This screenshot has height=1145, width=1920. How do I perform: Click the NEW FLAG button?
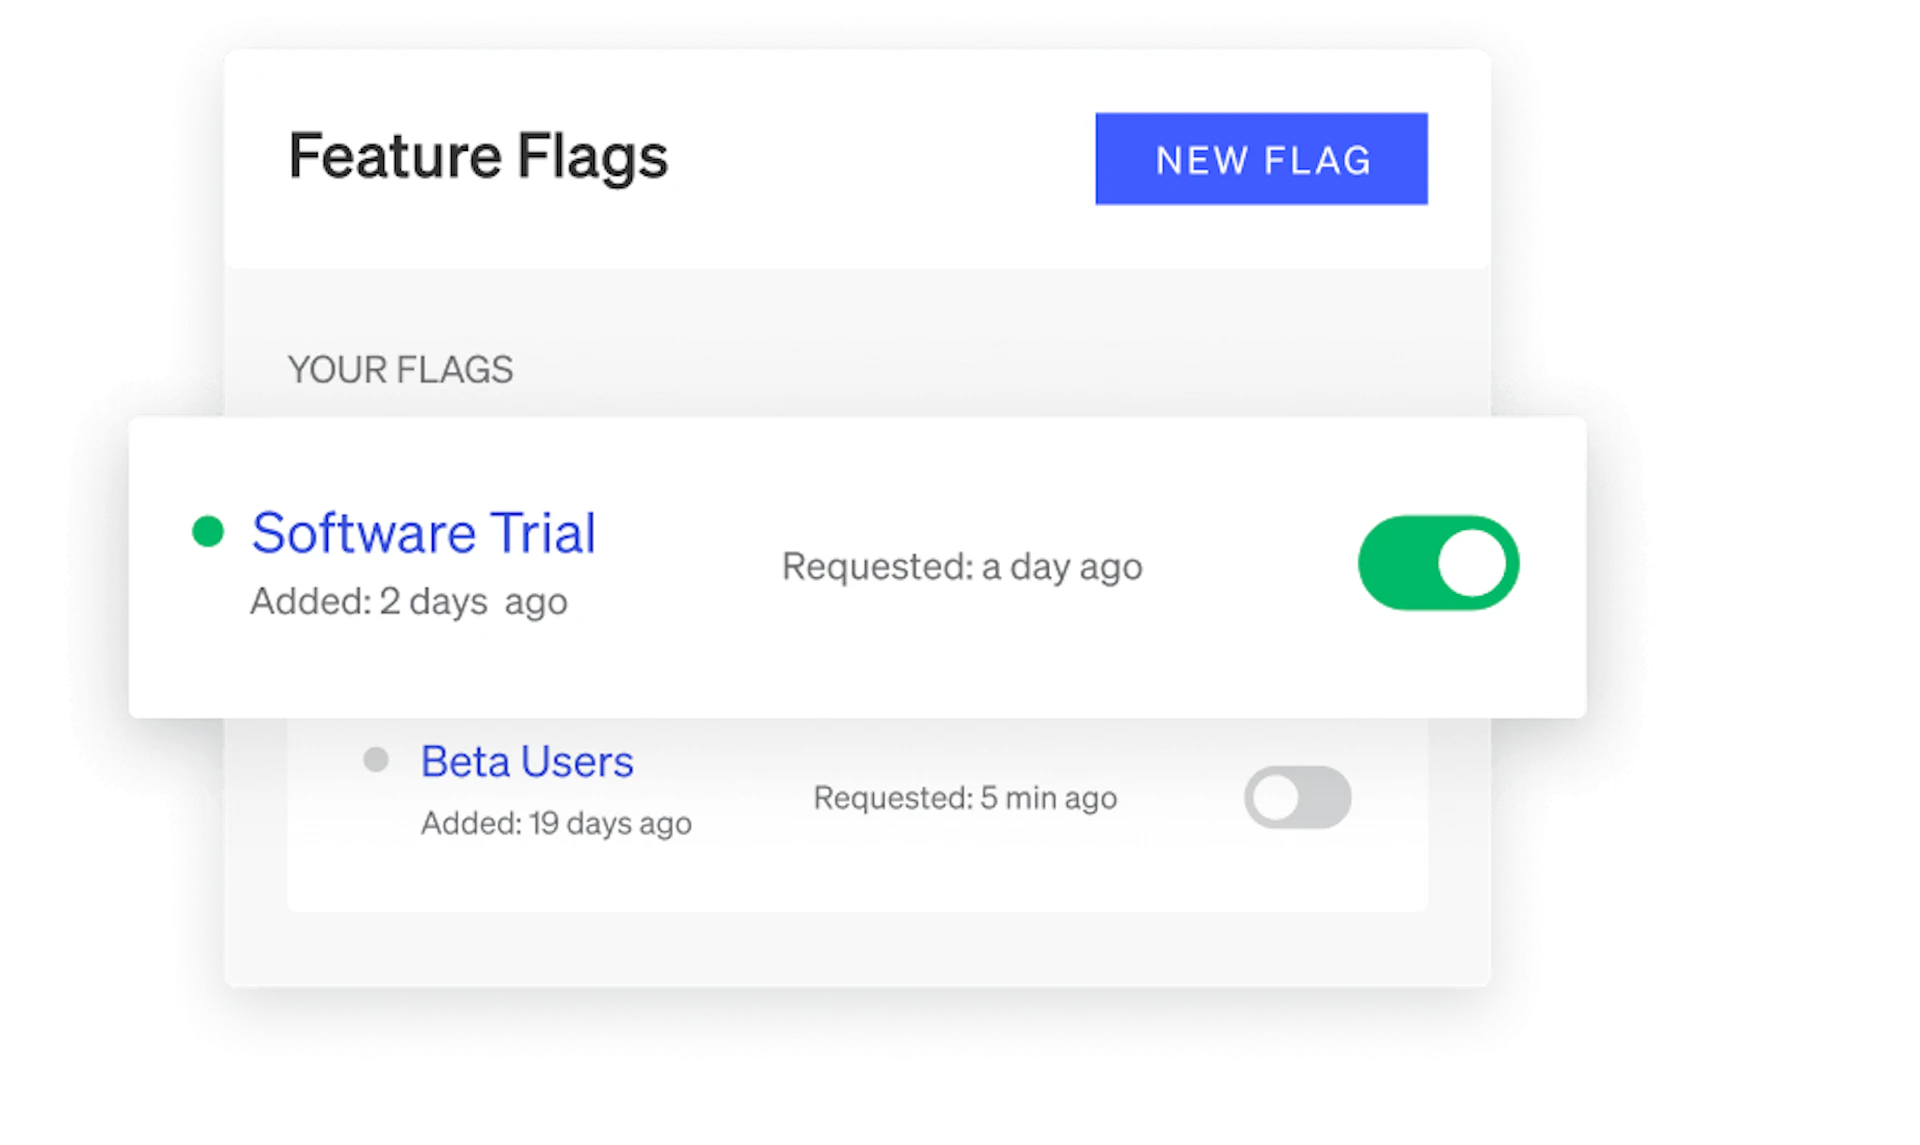point(1261,159)
